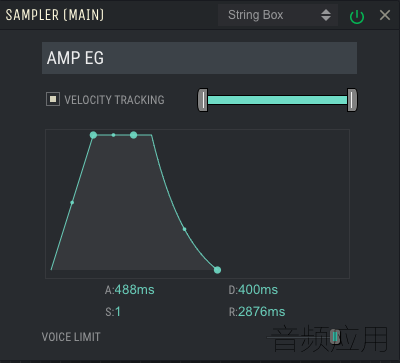Click the sustain value 1
400x363 pixels.
tap(118, 312)
